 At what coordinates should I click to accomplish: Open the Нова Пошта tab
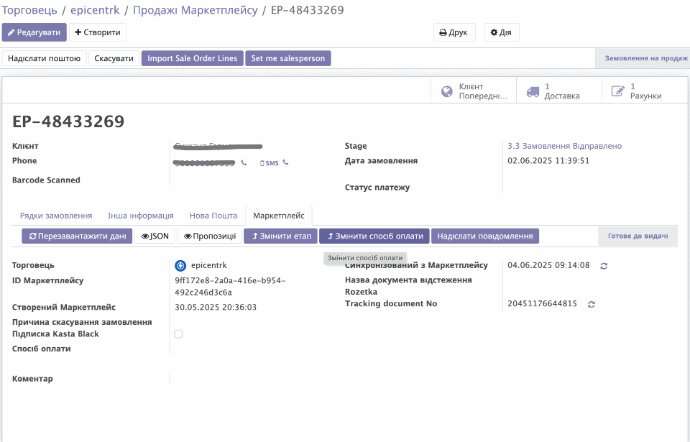213,216
